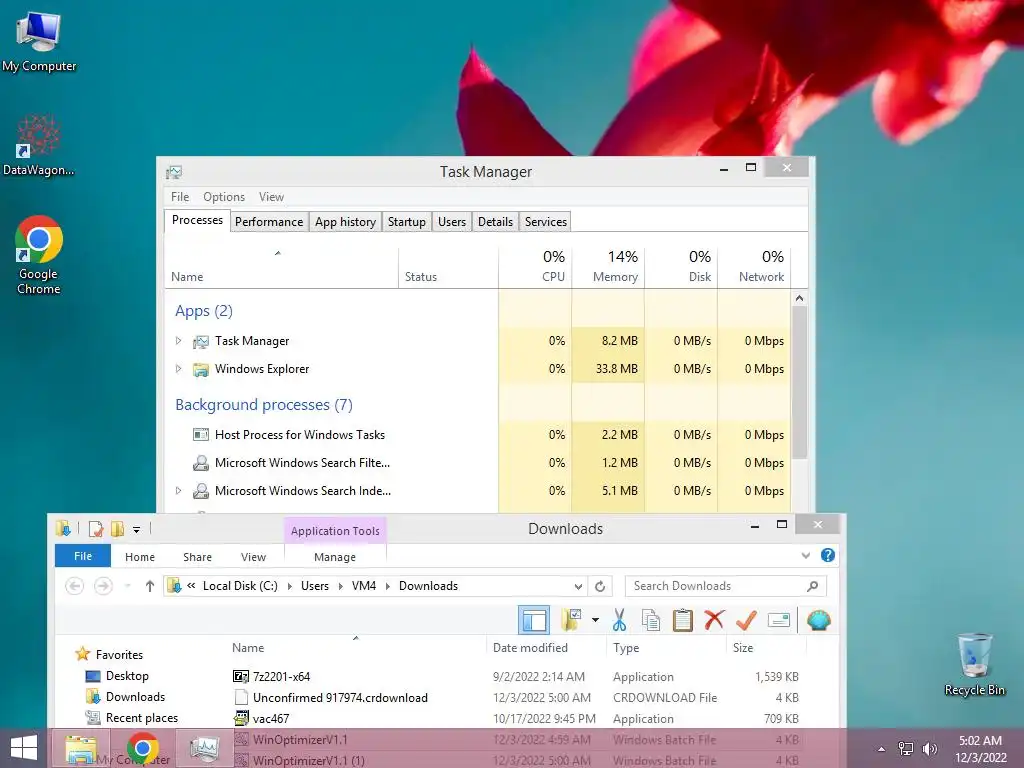Viewport: 1024px width, 768px height.
Task: Sort files by the Type column
Action: [626, 648]
